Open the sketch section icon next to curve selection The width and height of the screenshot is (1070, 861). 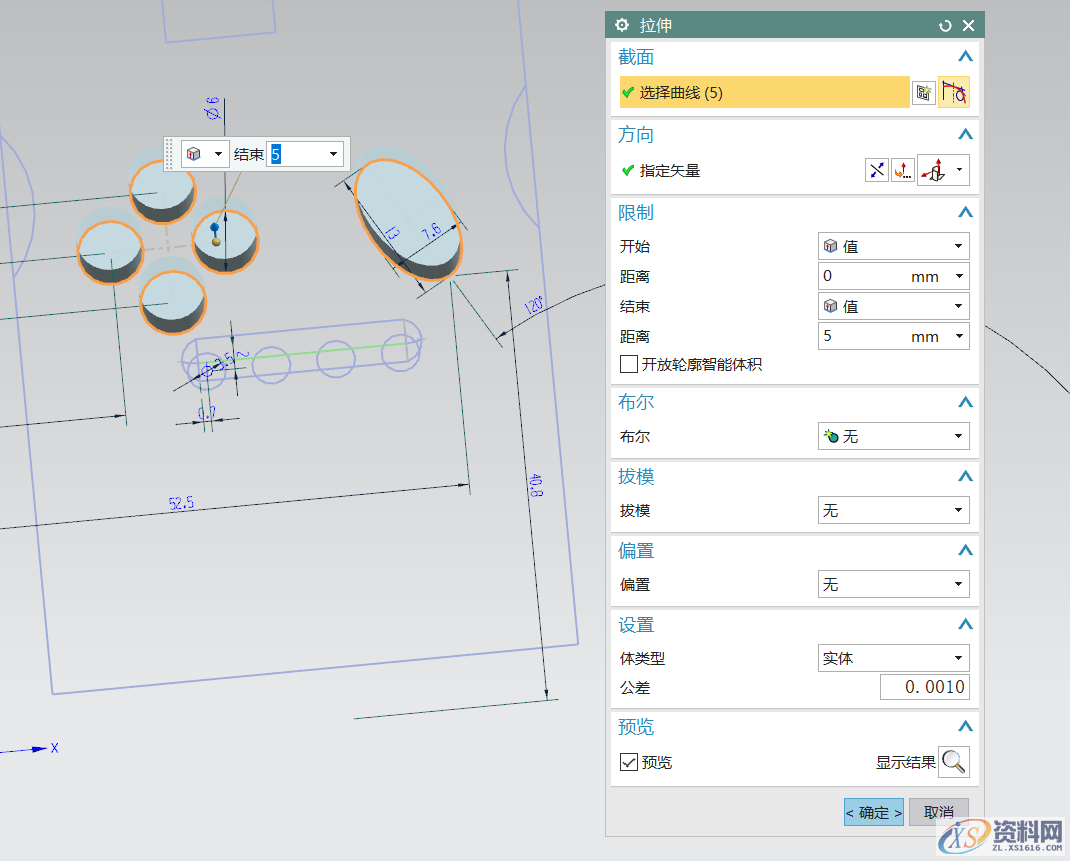(923, 92)
